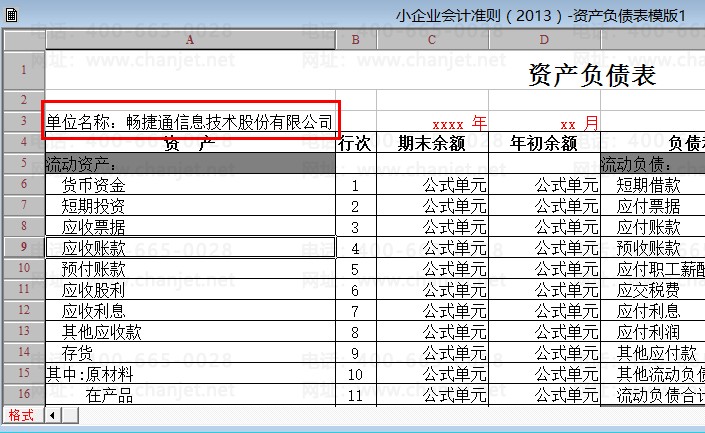Select the 应收股利 cell

point(190,290)
